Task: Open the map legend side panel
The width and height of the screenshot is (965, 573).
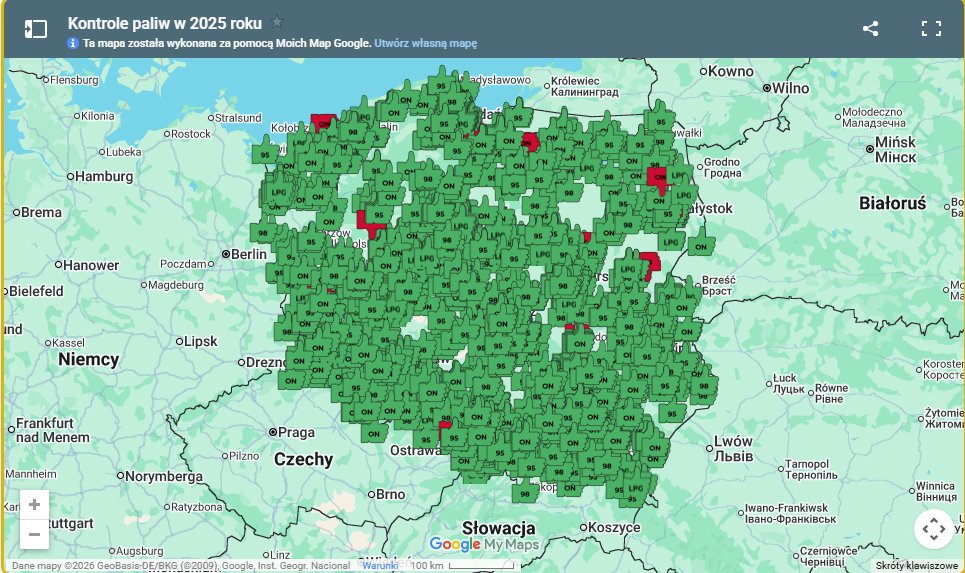Action: (x=35, y=29)
